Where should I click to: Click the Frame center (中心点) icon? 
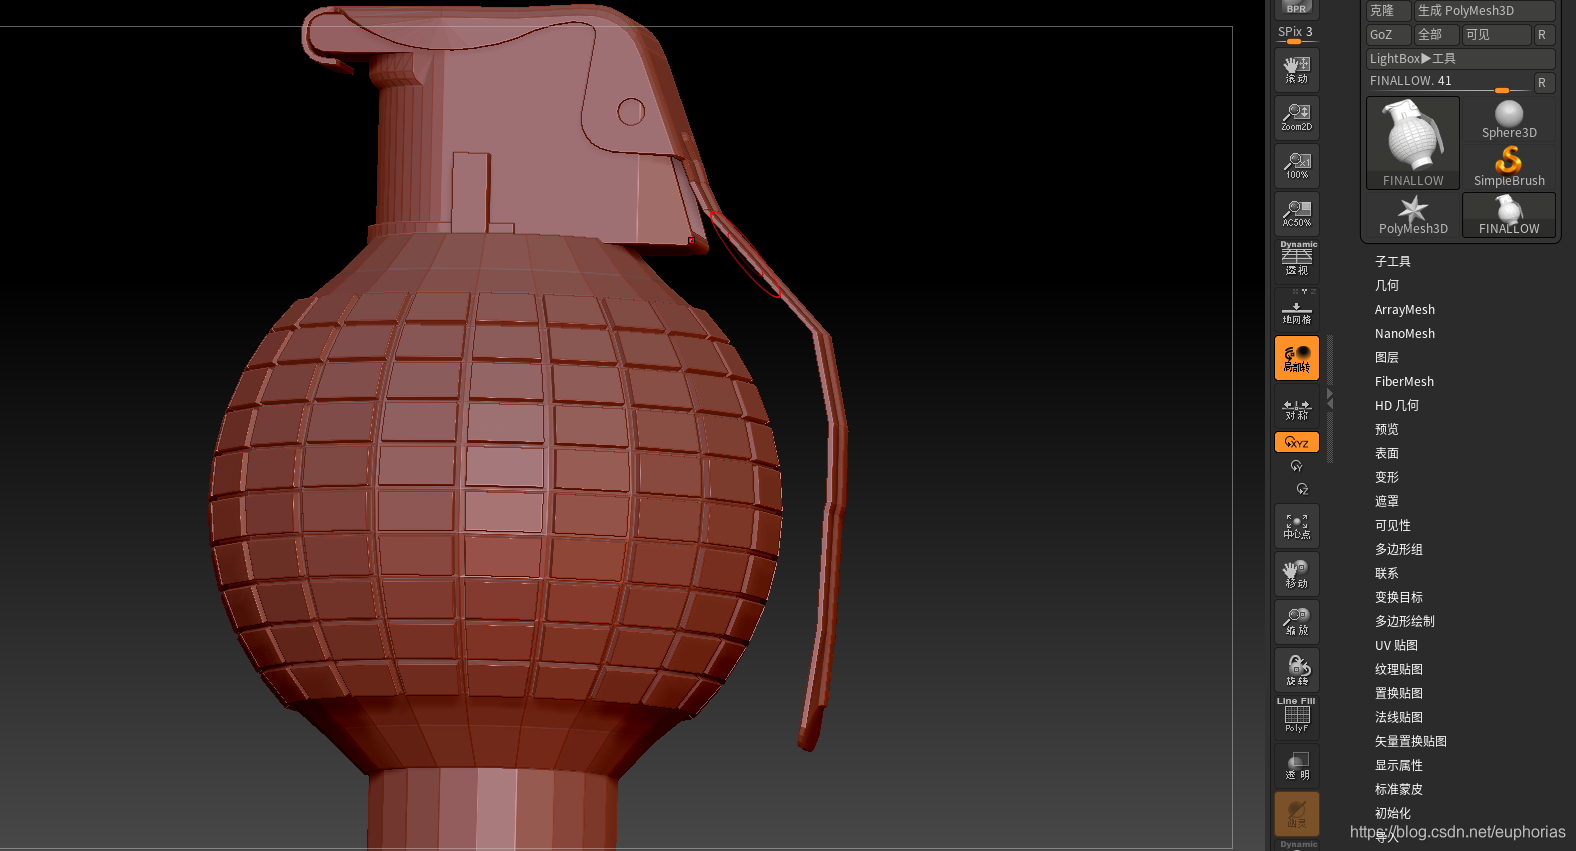1297,526
